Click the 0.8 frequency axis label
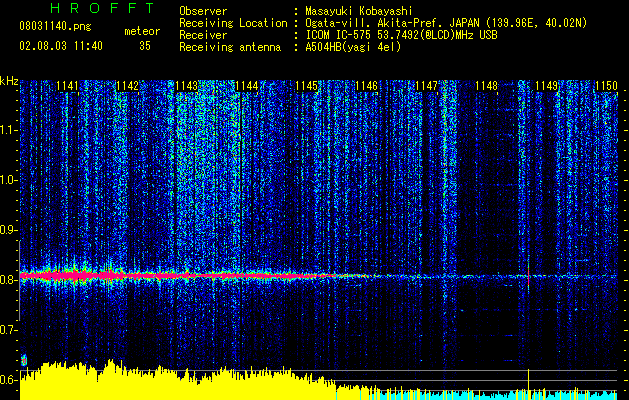 (8, 280)
